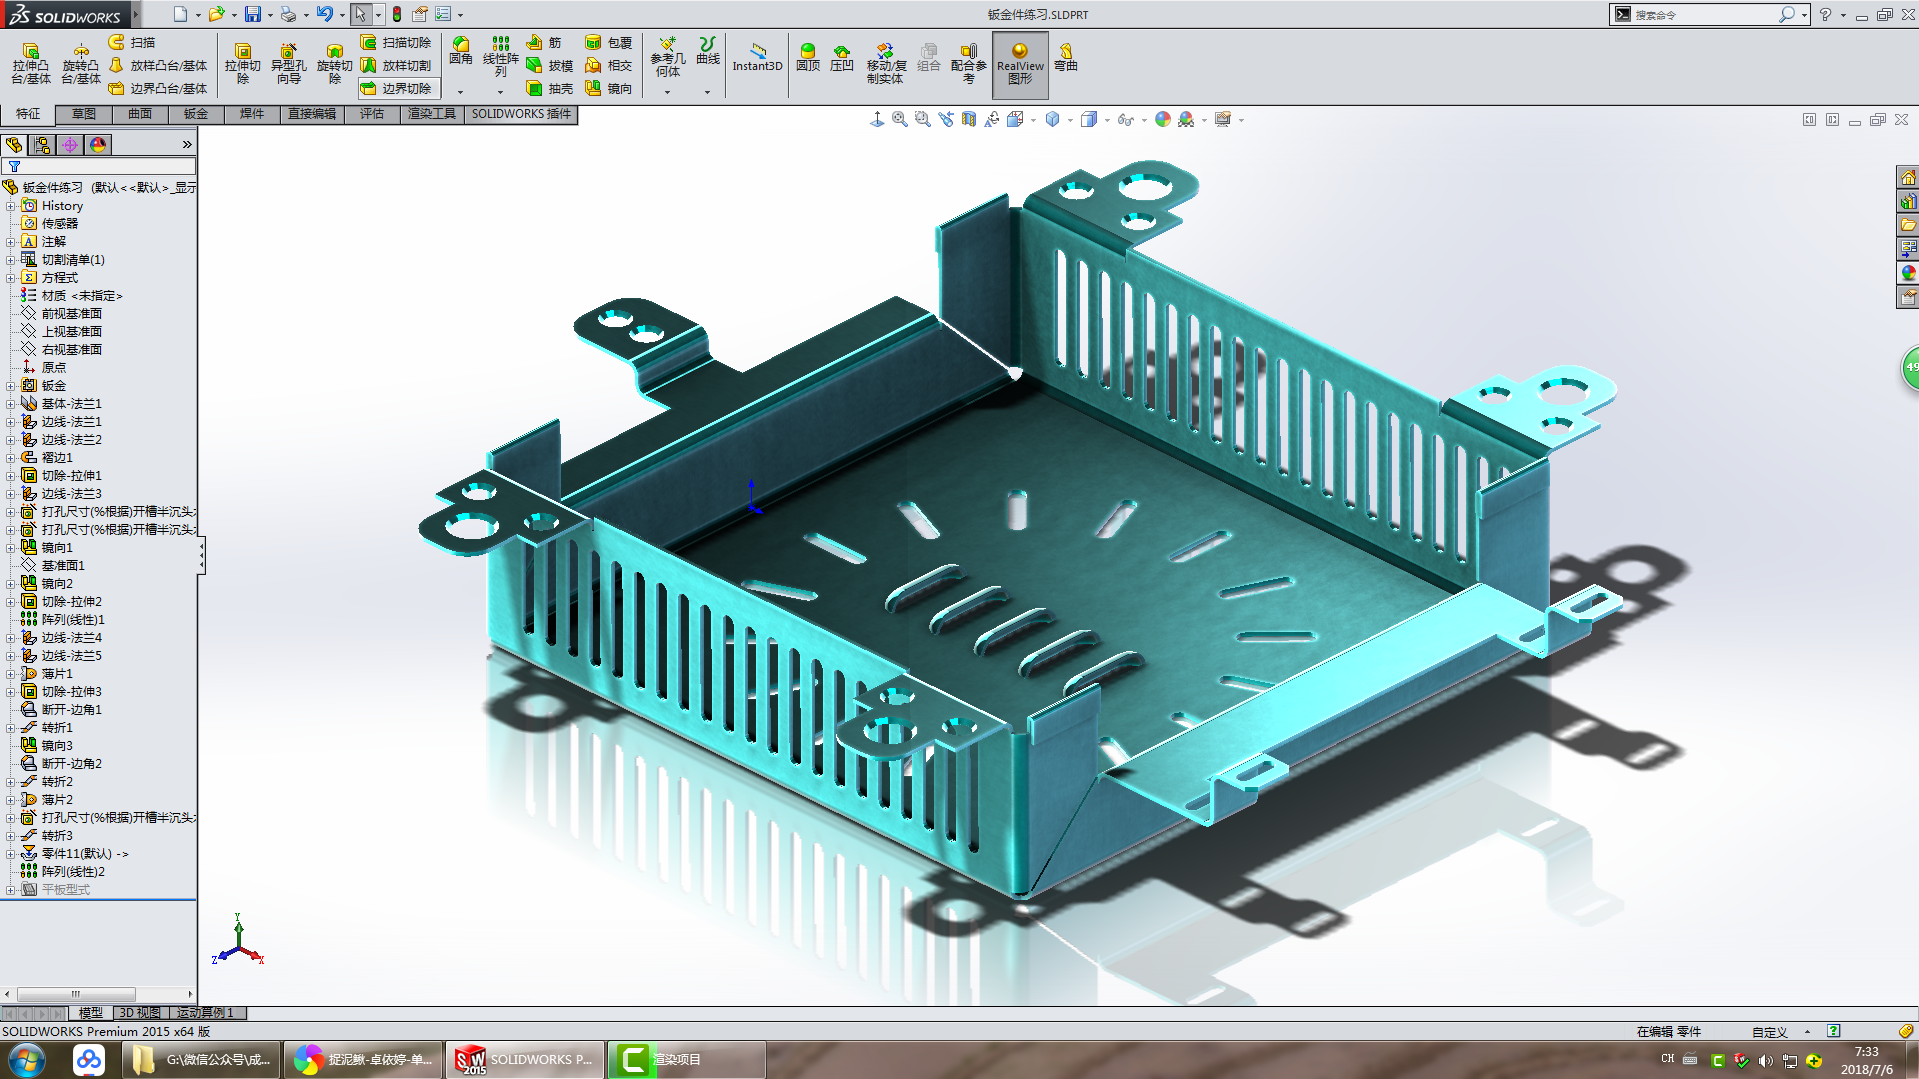Image resolution: width=1919 pixels, height=1079 pixels.
Task: Open the 草图 (Sketch) ribbon tab
Action: (x=84, y=114)
